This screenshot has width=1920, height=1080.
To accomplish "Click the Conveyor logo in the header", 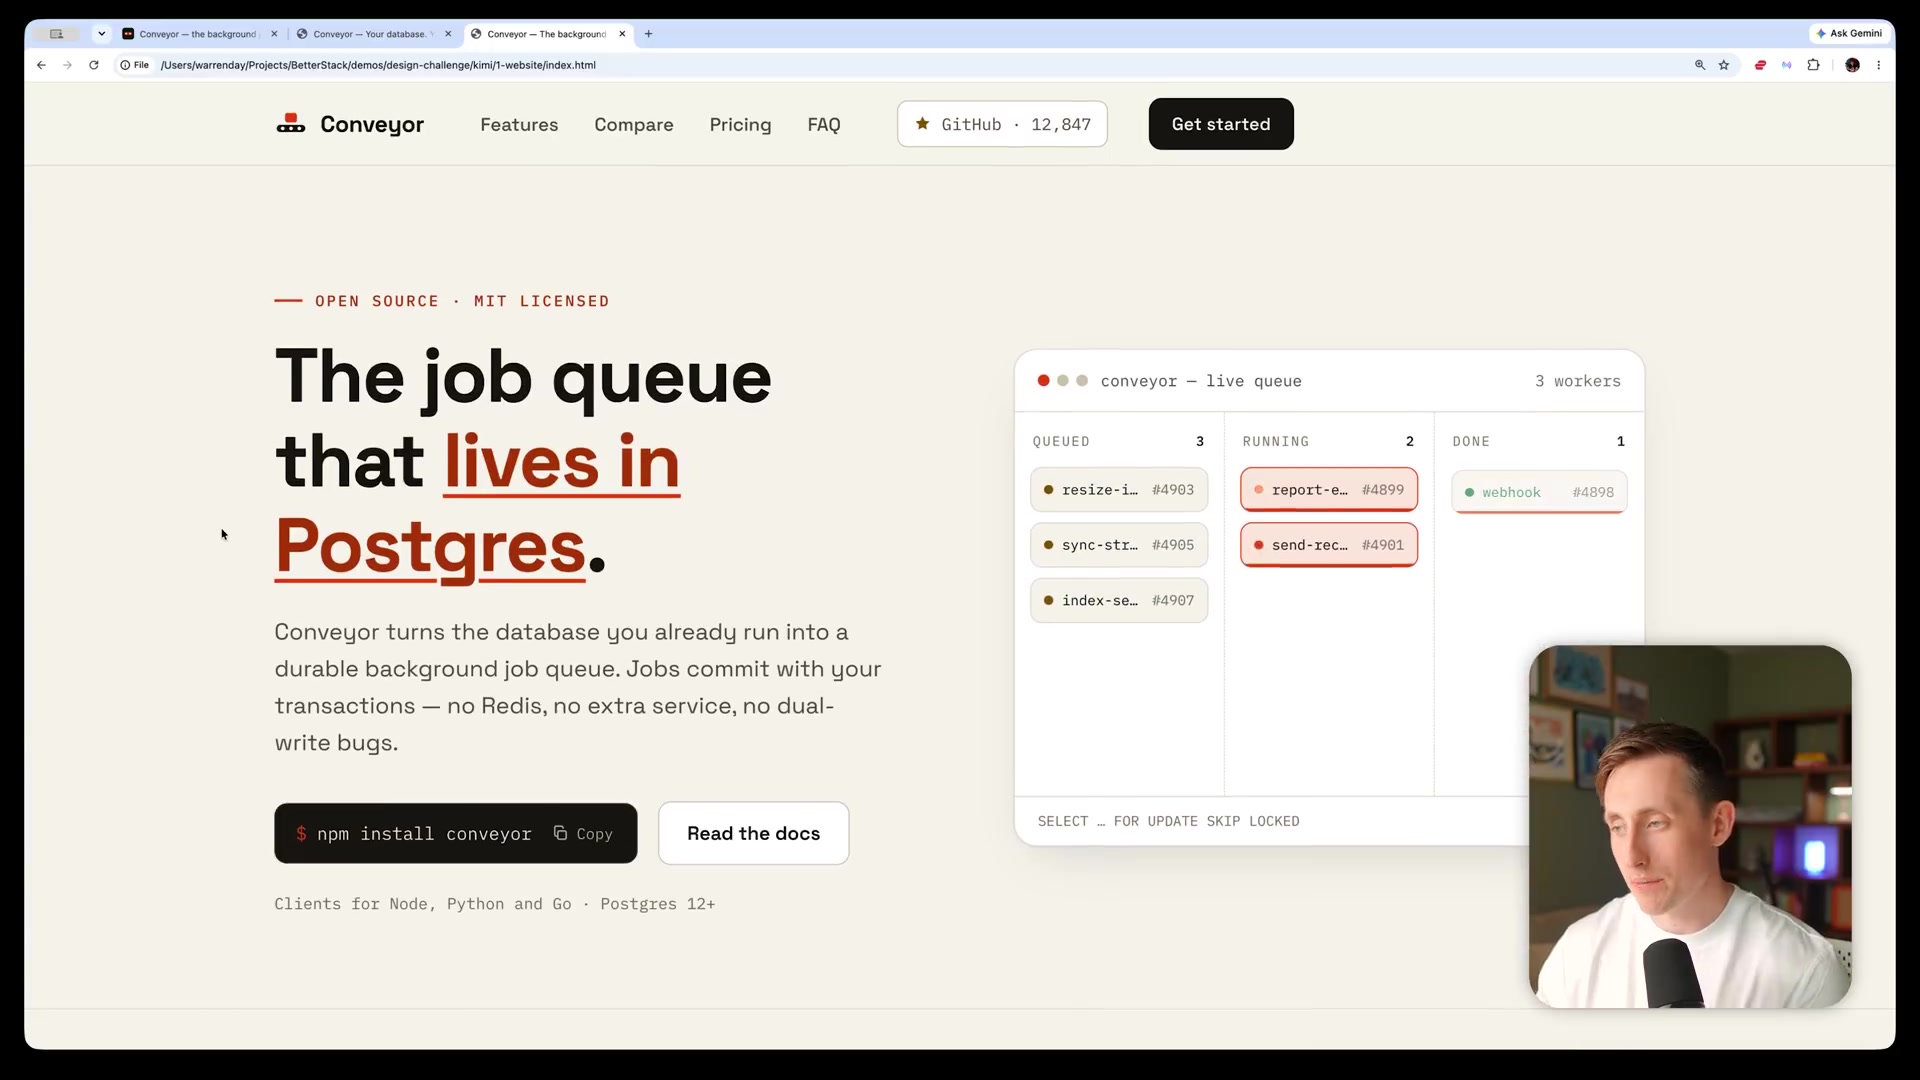I will coord(291,124).
